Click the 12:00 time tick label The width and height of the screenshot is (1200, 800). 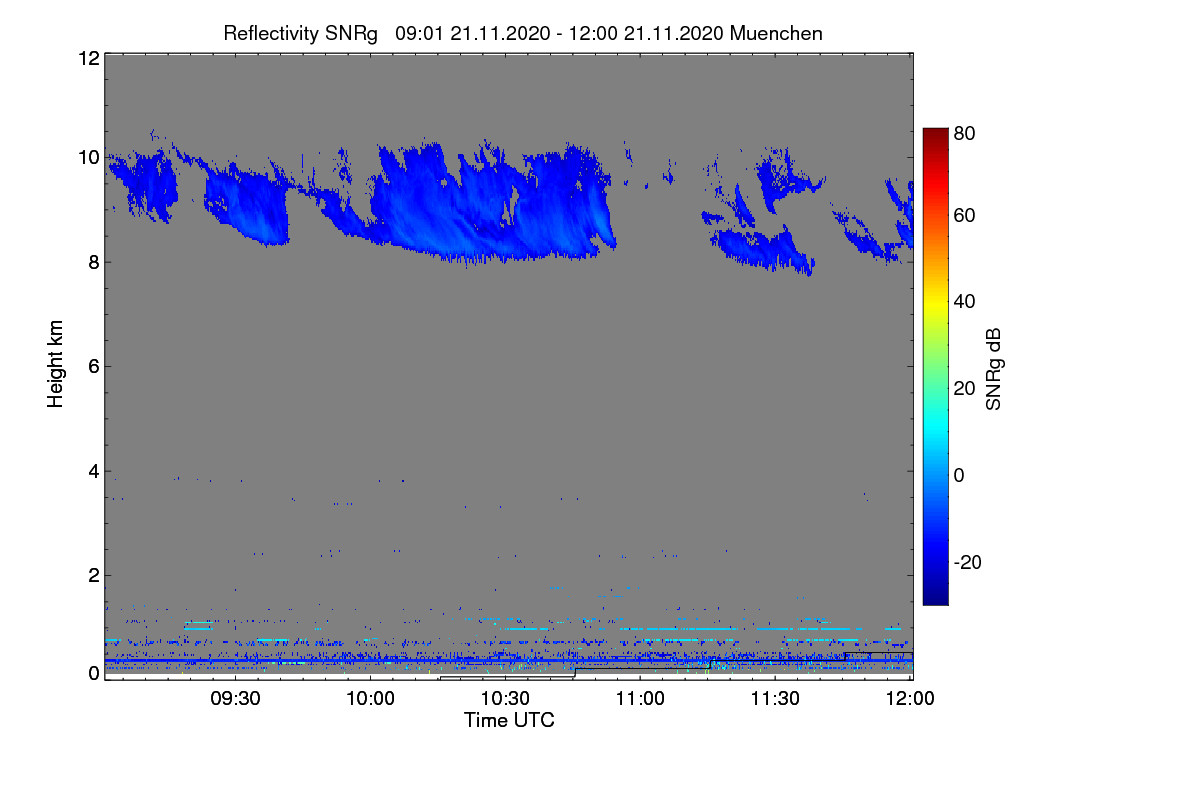[909, 699]
